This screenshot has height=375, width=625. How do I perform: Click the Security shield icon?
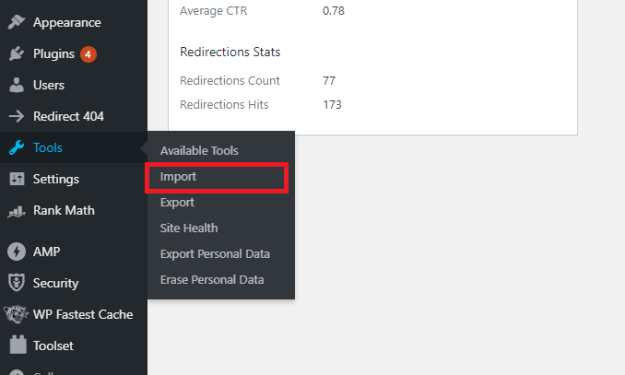[x=16, y=283]
